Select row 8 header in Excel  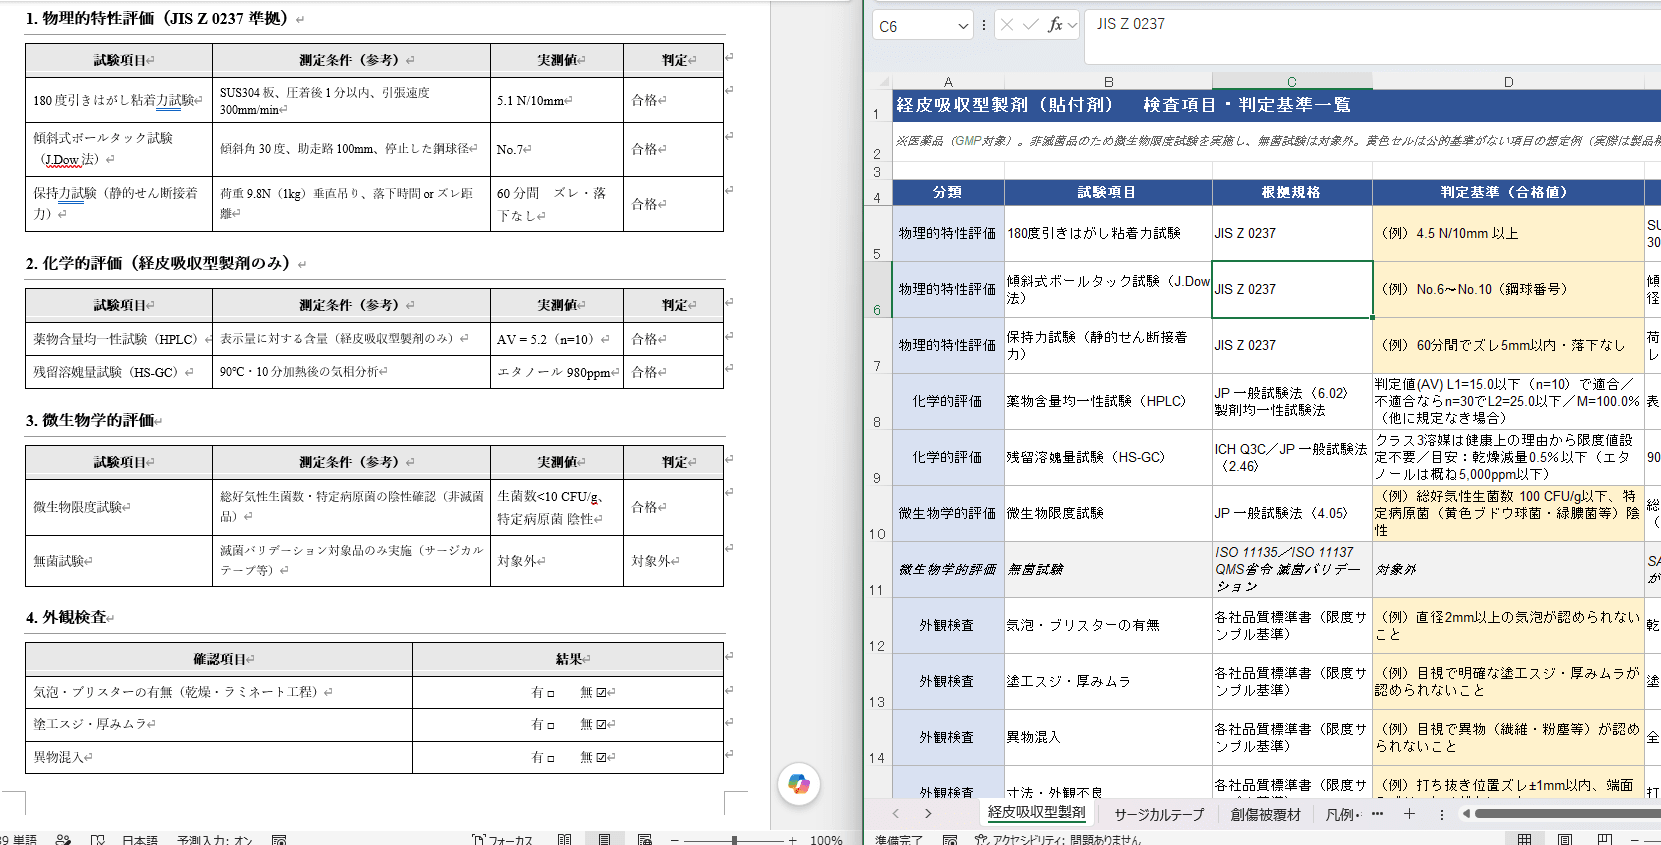coord(877,402)
